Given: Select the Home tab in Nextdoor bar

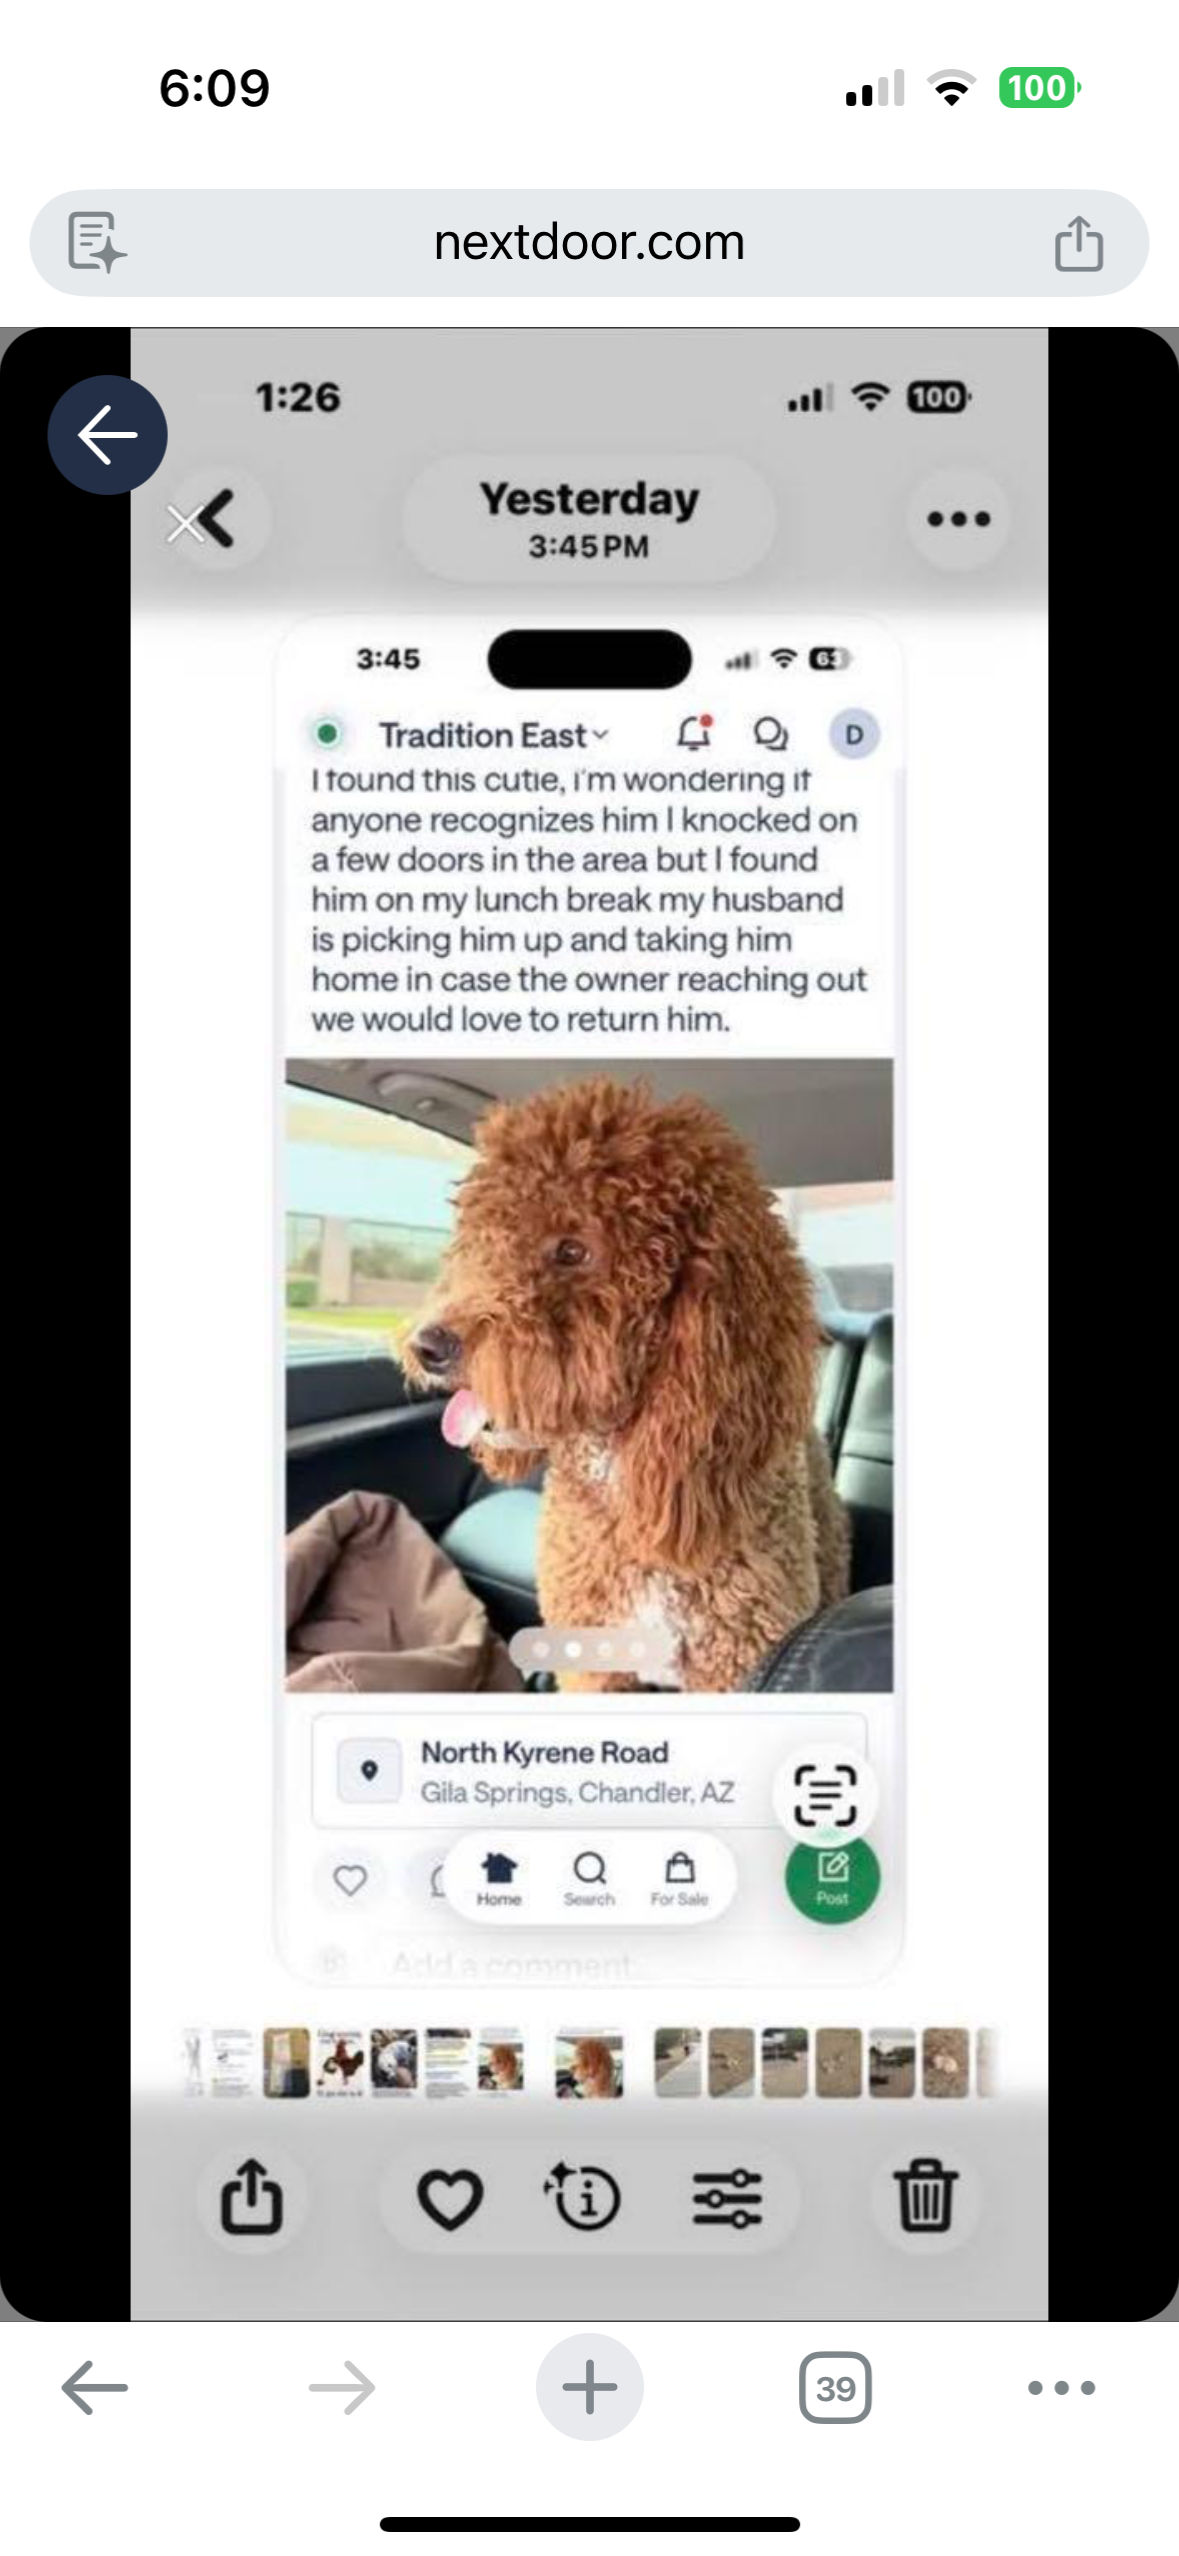Looking at the screenshot, I should click(499, 1879).
